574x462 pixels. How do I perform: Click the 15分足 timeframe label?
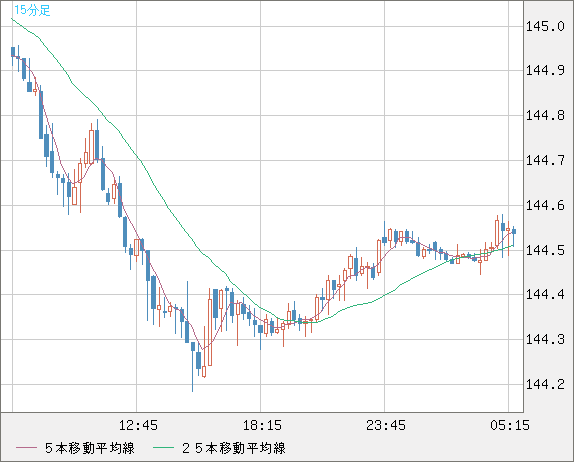click(32, 10)
